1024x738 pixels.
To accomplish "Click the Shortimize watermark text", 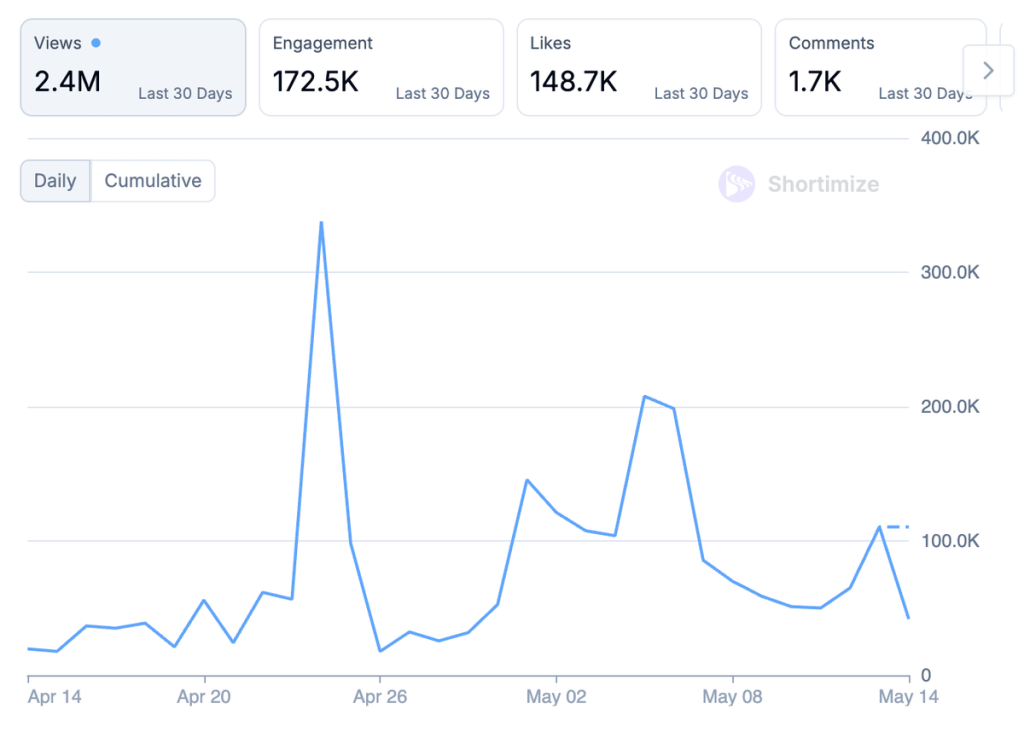I will [x=823, y=184].
